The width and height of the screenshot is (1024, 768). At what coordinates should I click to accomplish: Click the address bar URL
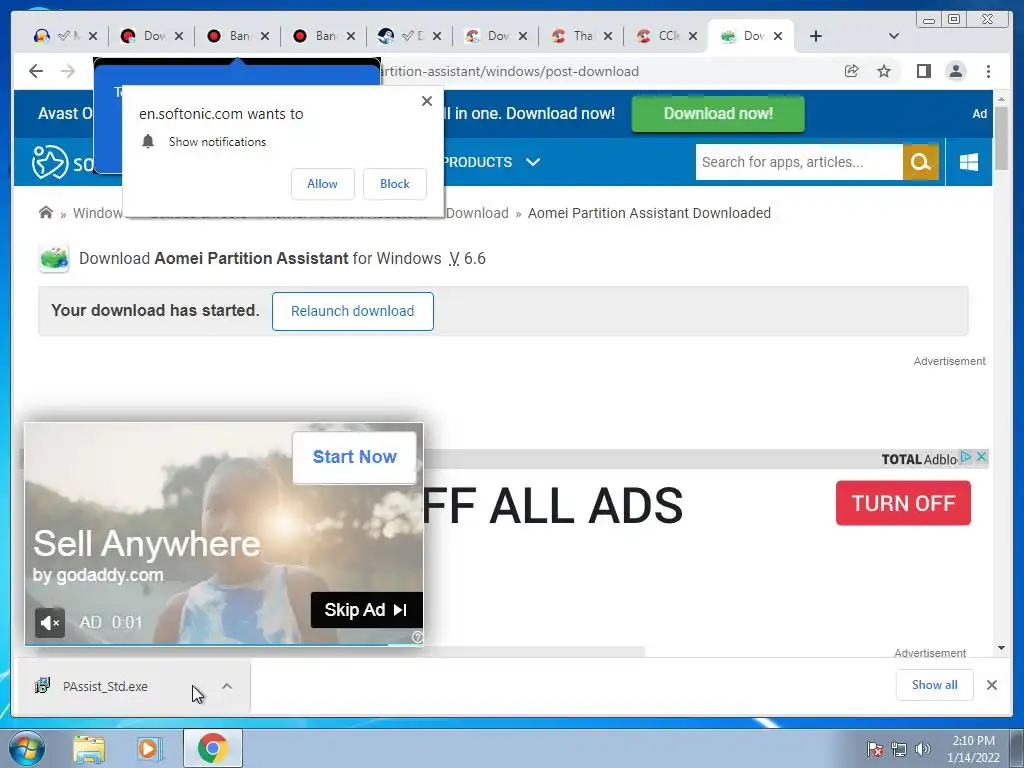coord(509,71)
